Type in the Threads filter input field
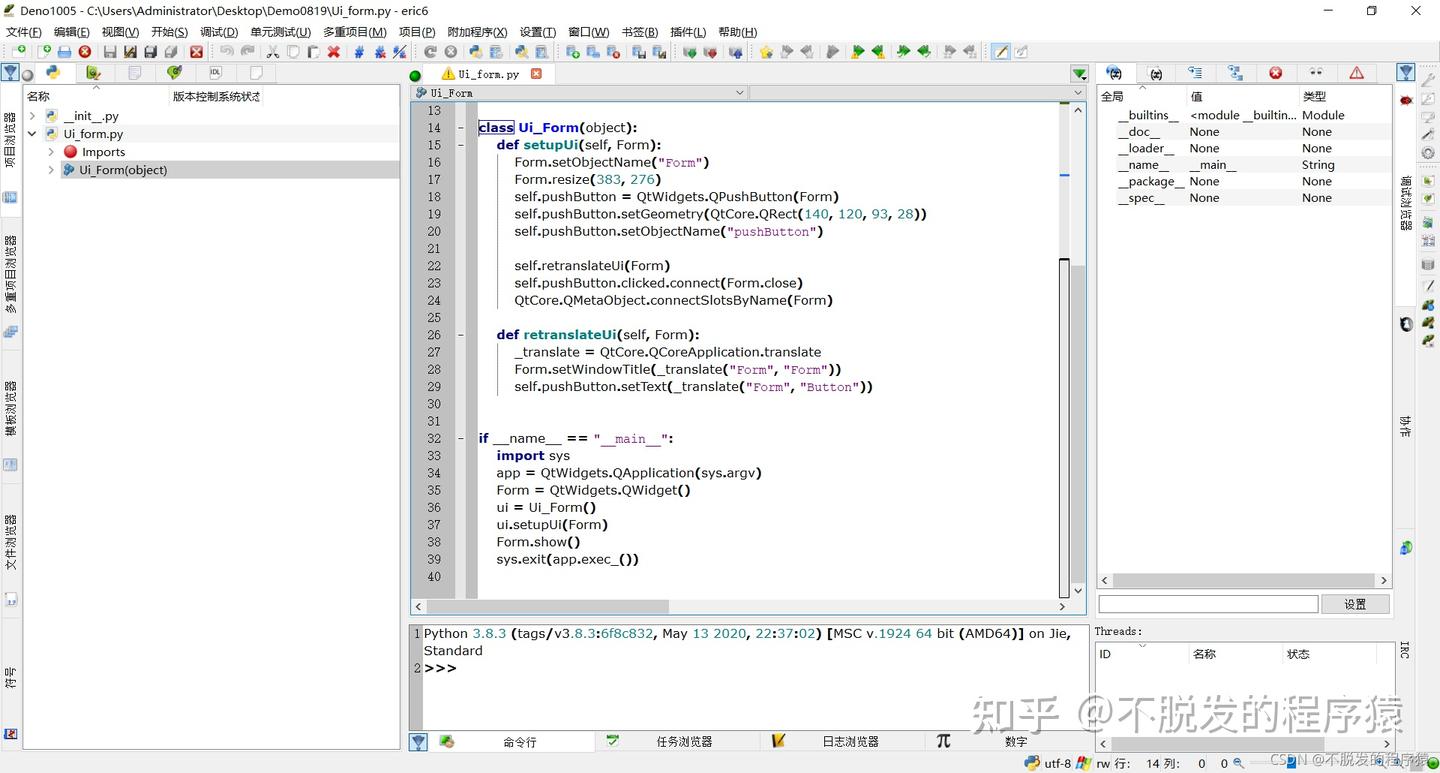 coord(1208,603)
